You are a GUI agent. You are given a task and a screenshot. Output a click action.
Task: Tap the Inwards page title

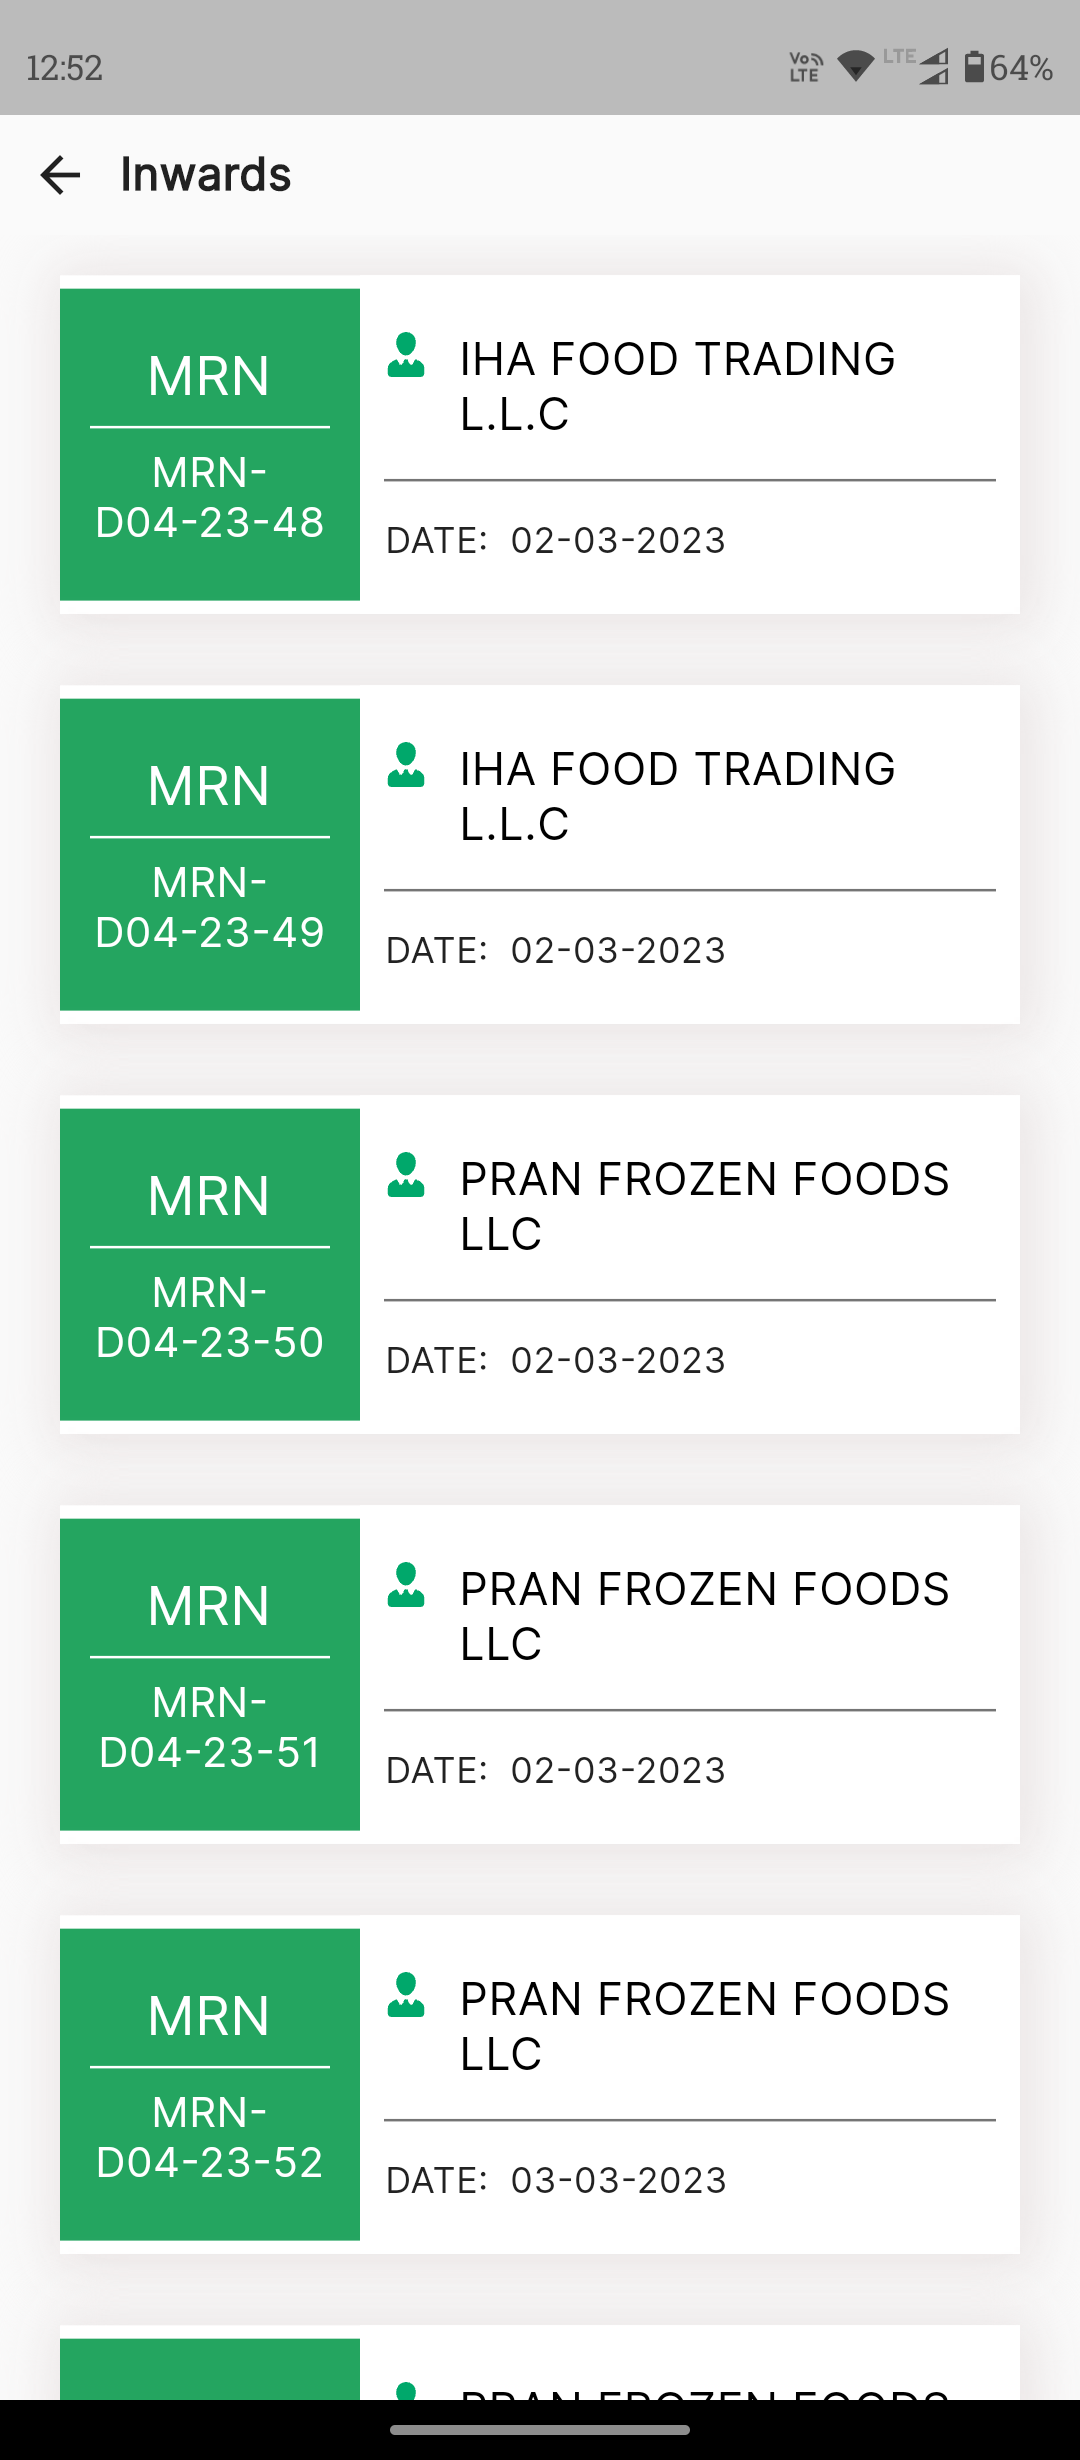point(206,175)
